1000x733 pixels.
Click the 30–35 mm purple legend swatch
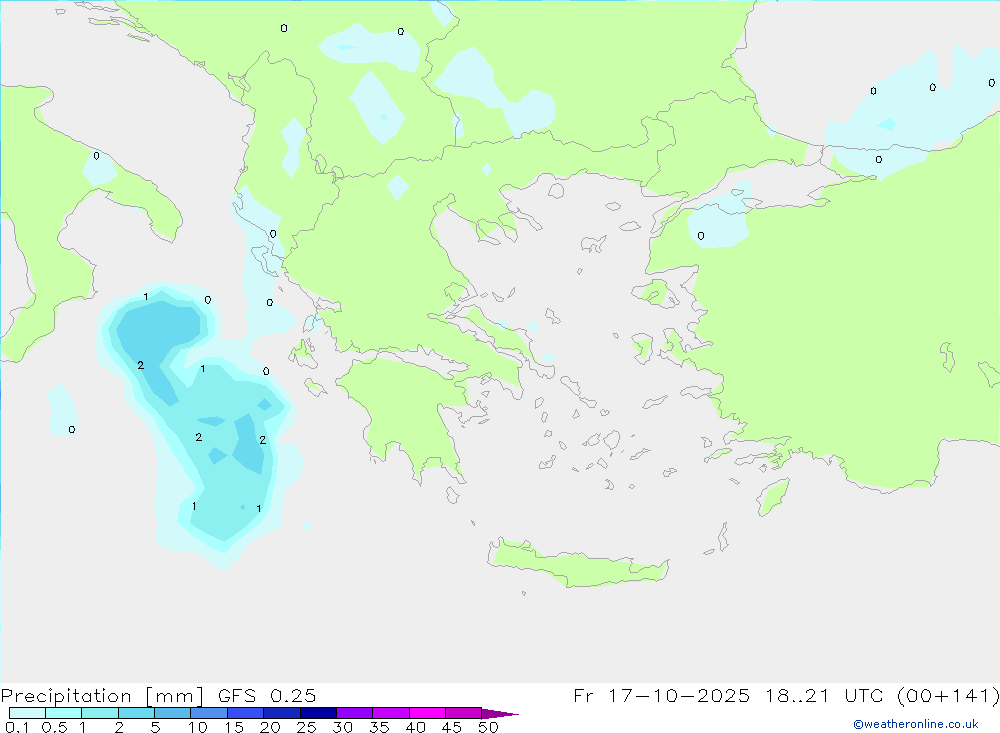pyautogui.click(x=354, y=713)
